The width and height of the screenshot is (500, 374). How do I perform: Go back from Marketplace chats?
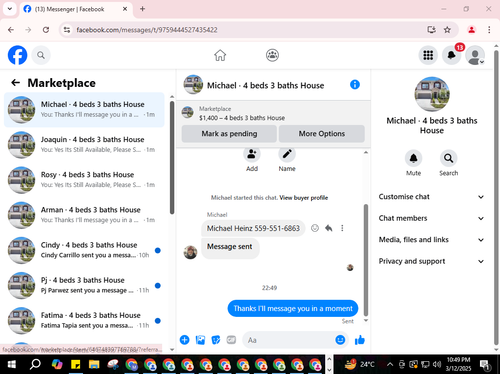(16, 83)
